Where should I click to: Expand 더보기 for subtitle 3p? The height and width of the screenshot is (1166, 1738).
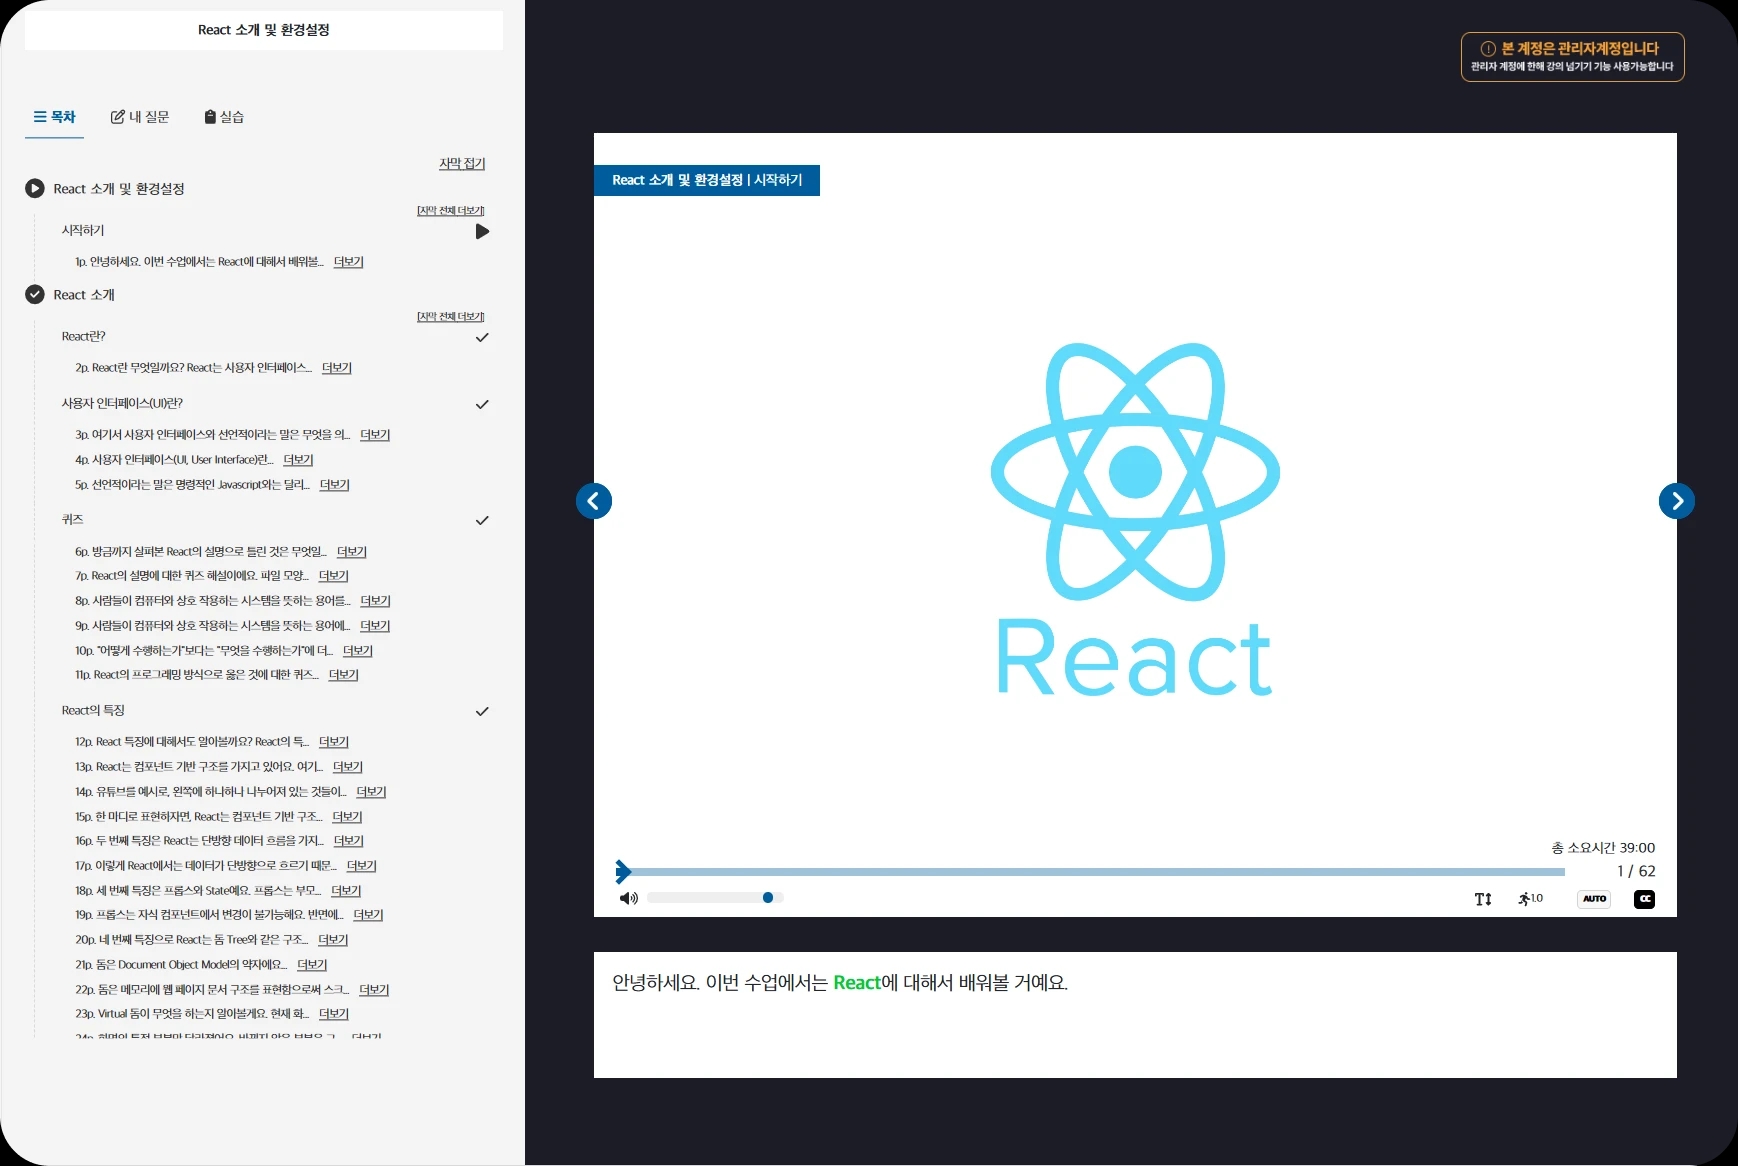click(375, 435)
